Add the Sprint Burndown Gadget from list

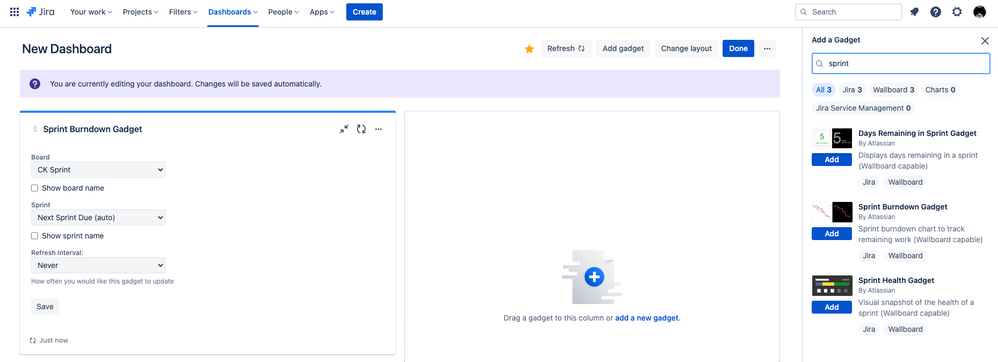click(x=832, y=233)
